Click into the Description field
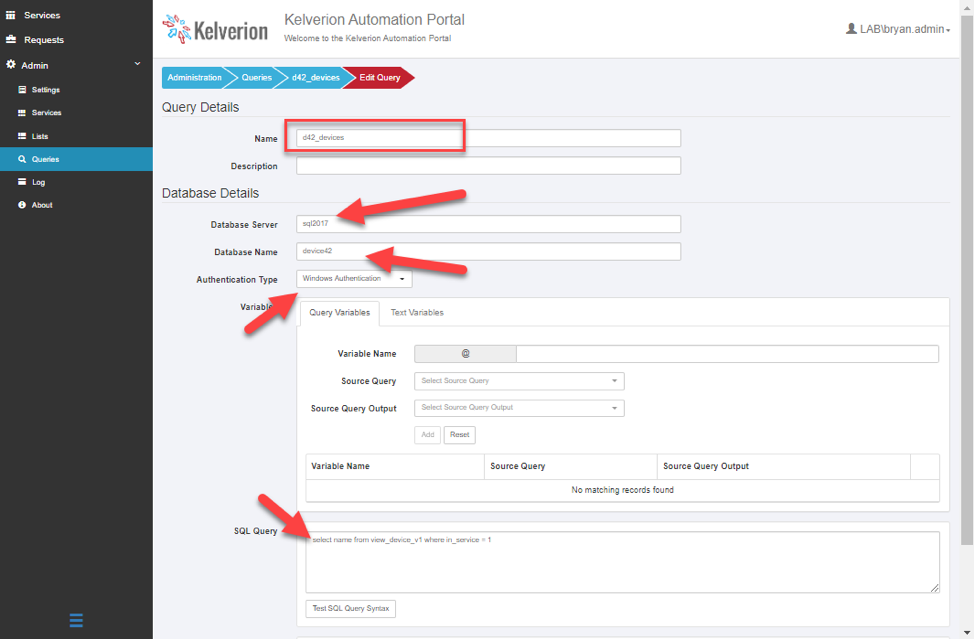Viewport: 974px width, 639px height. (488, 166)
